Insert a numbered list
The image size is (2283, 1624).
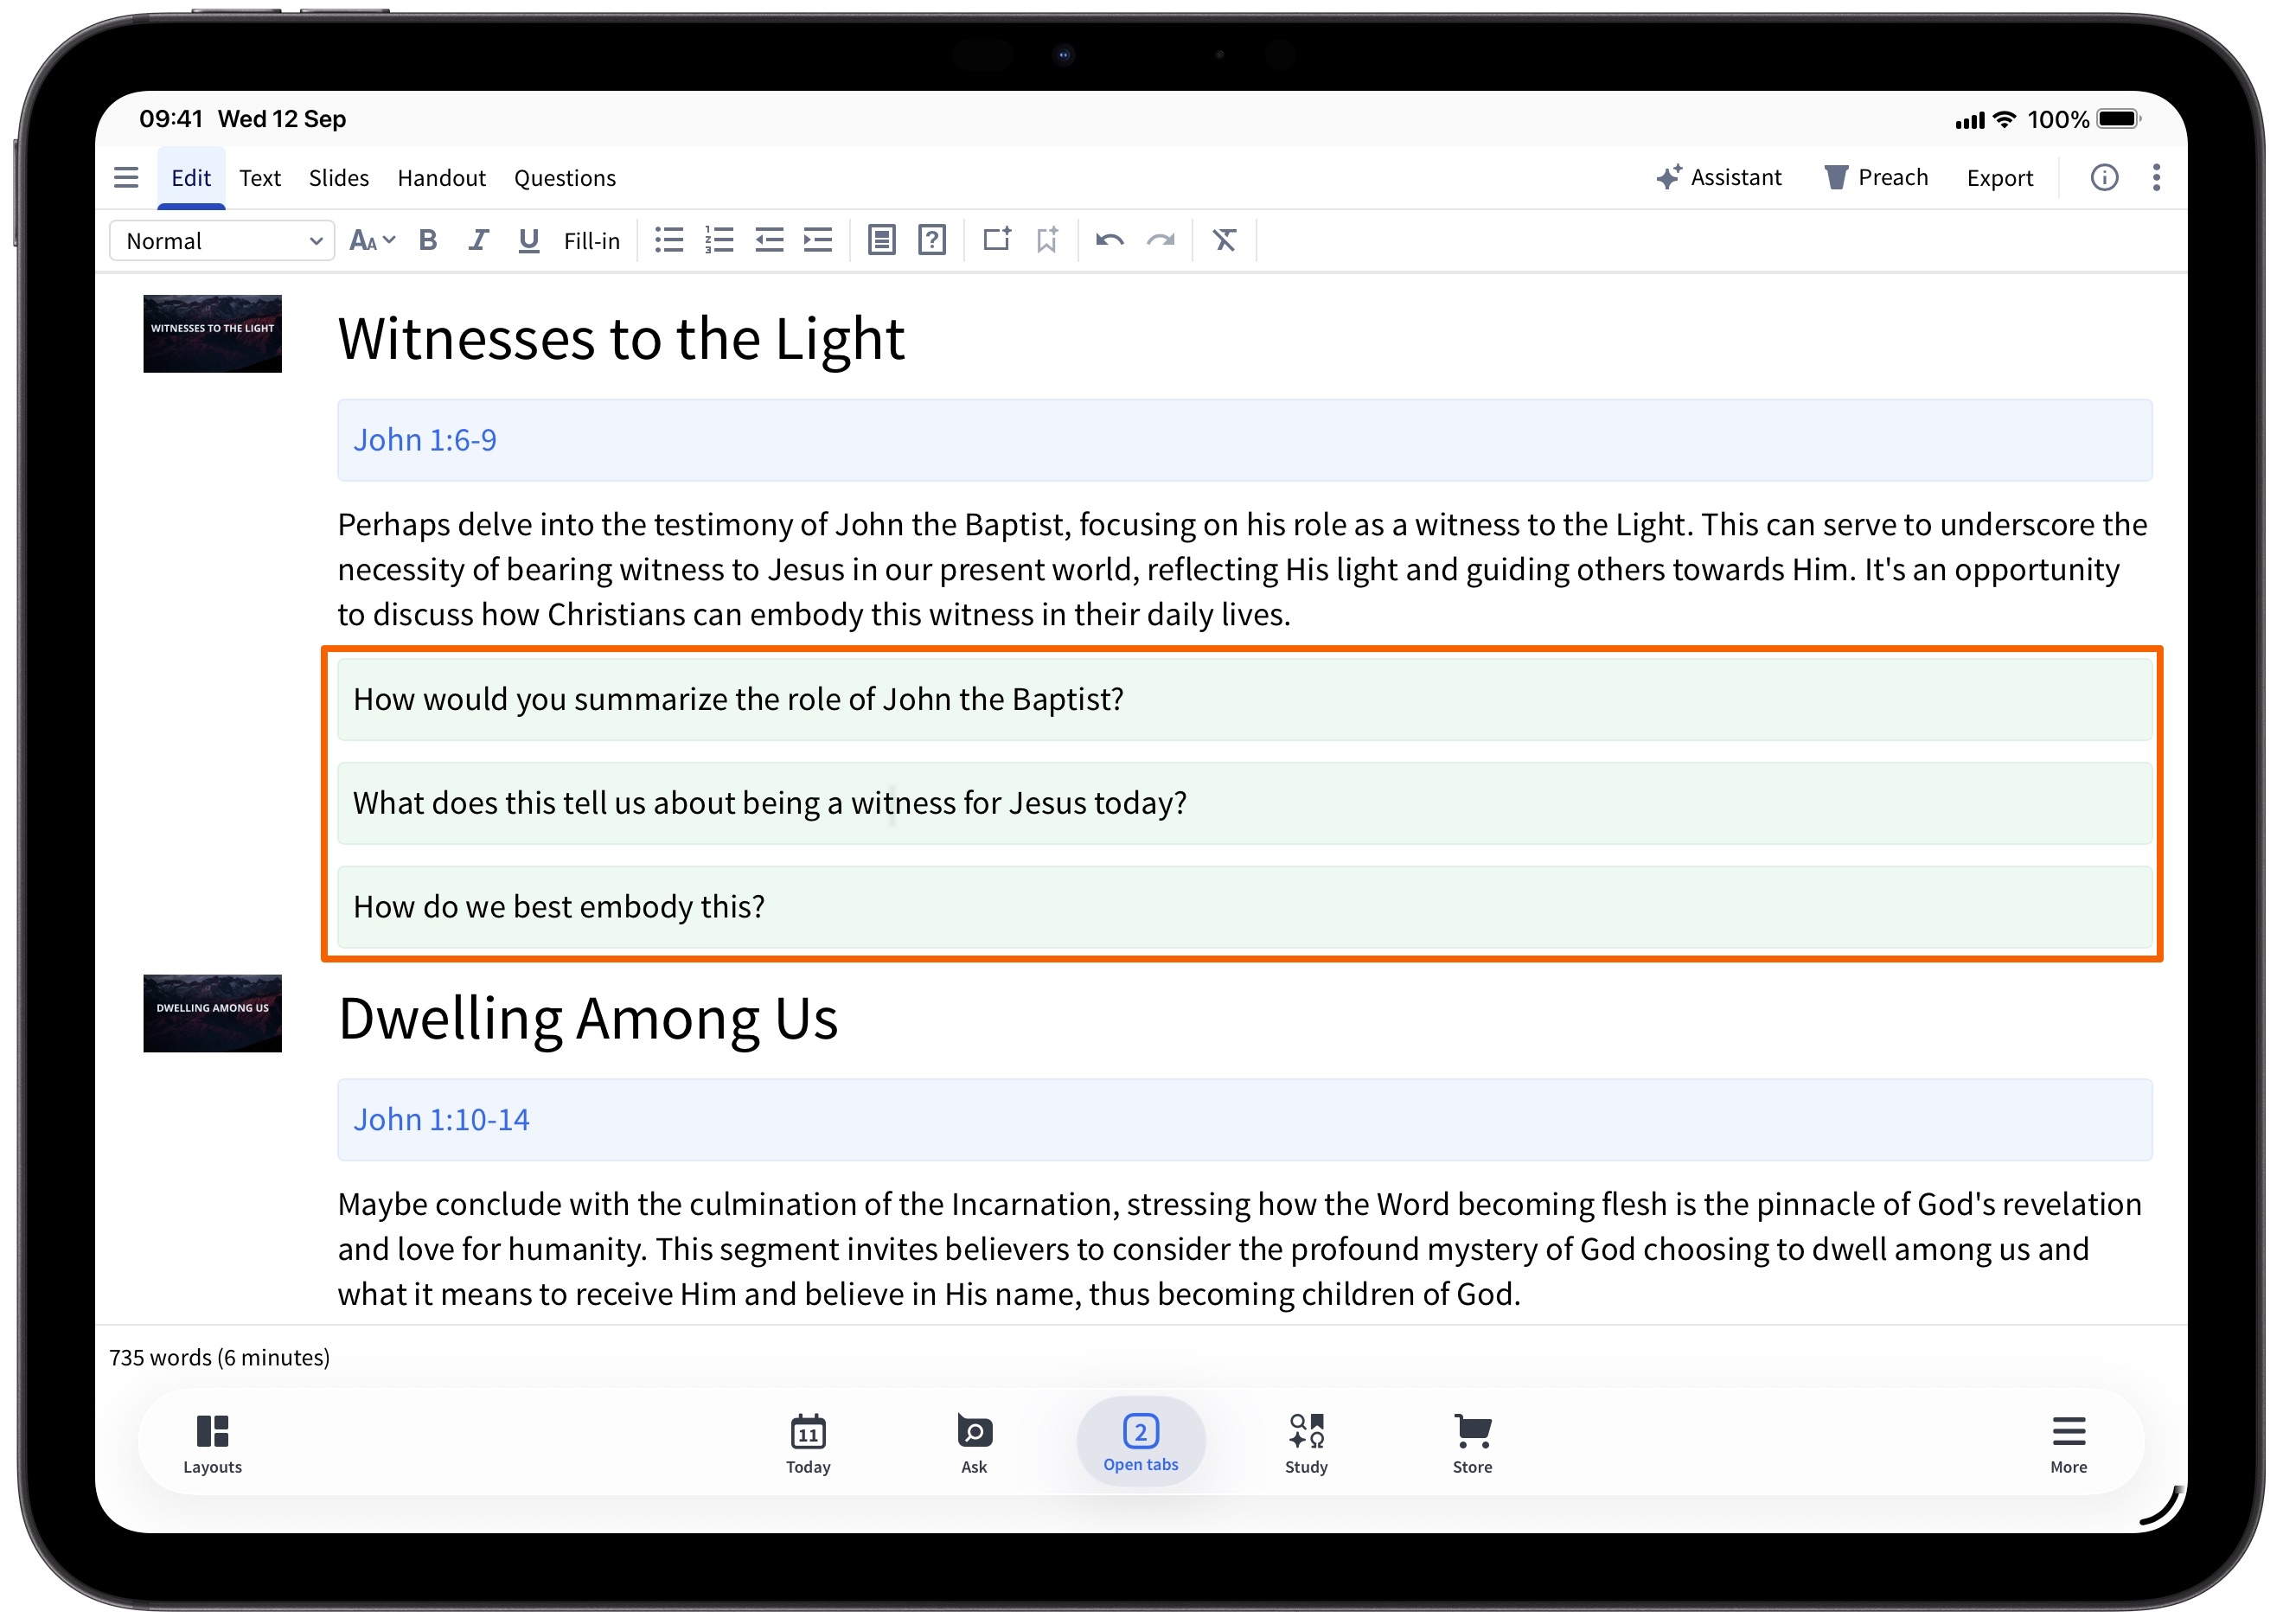pos(719,241)
